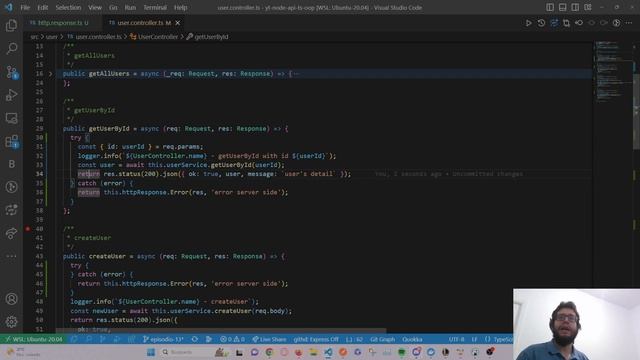Click WSL: Ubuntu-20.04 remote indicator
The image size is (640, 360).
click(33, 339)
